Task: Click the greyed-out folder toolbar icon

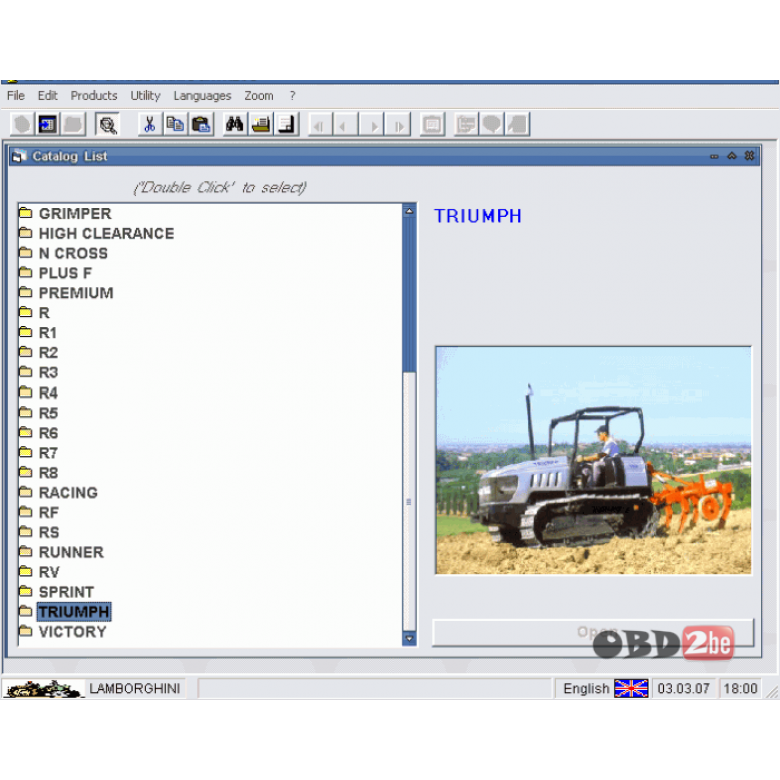Action: [x=73, y=124]
